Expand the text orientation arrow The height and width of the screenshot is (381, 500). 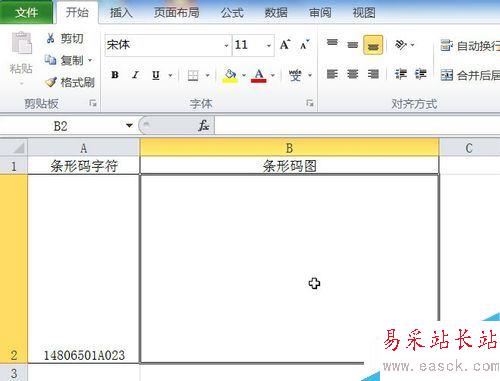[x=413, y=45]
